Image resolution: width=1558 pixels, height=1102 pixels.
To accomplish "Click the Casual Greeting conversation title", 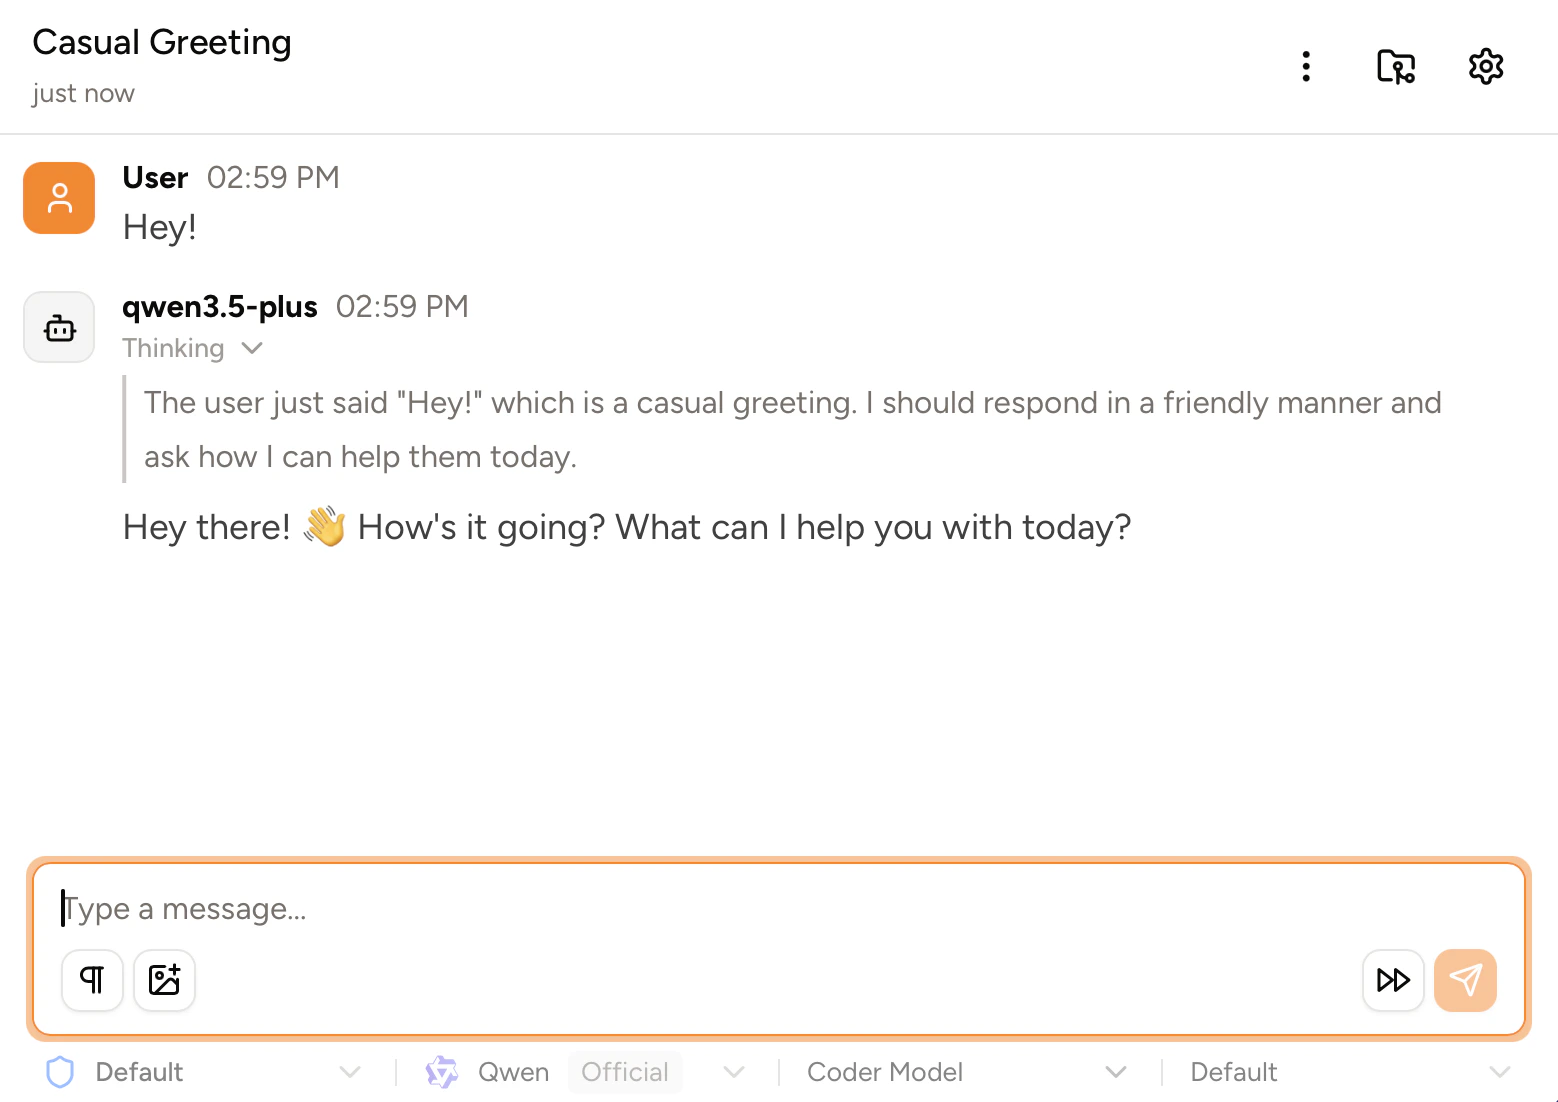I will click(162, 43).
